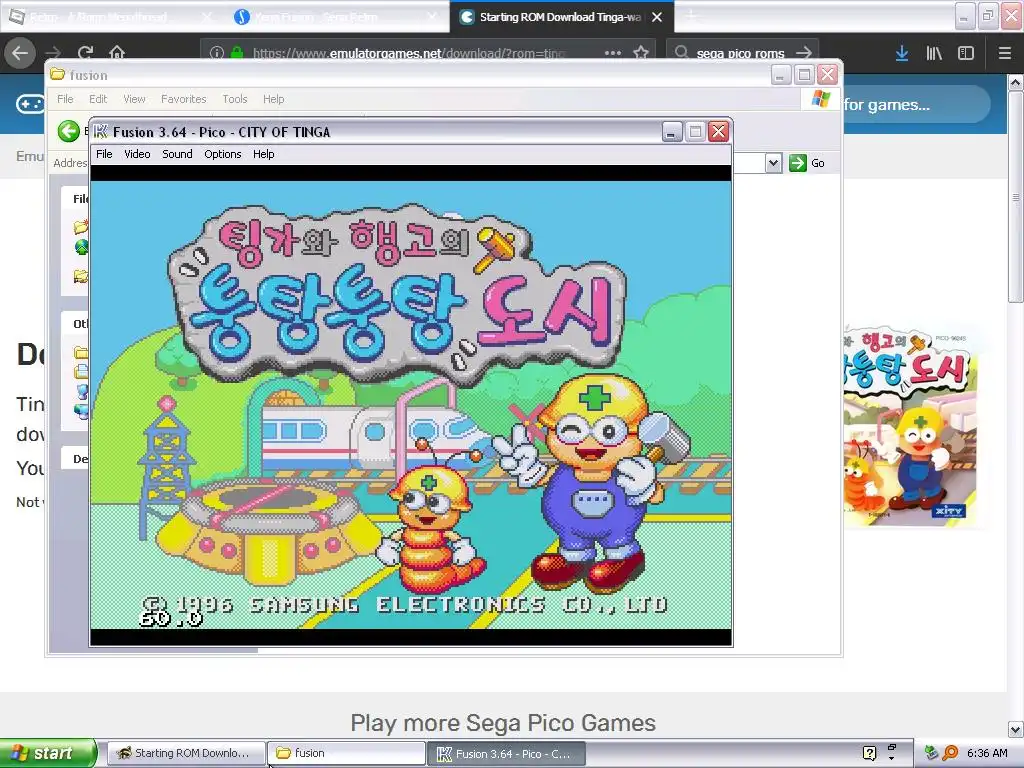The image size is (1024, 768).
Task: Click the green padlock in URL bar
Action: (x=237, y=53)
